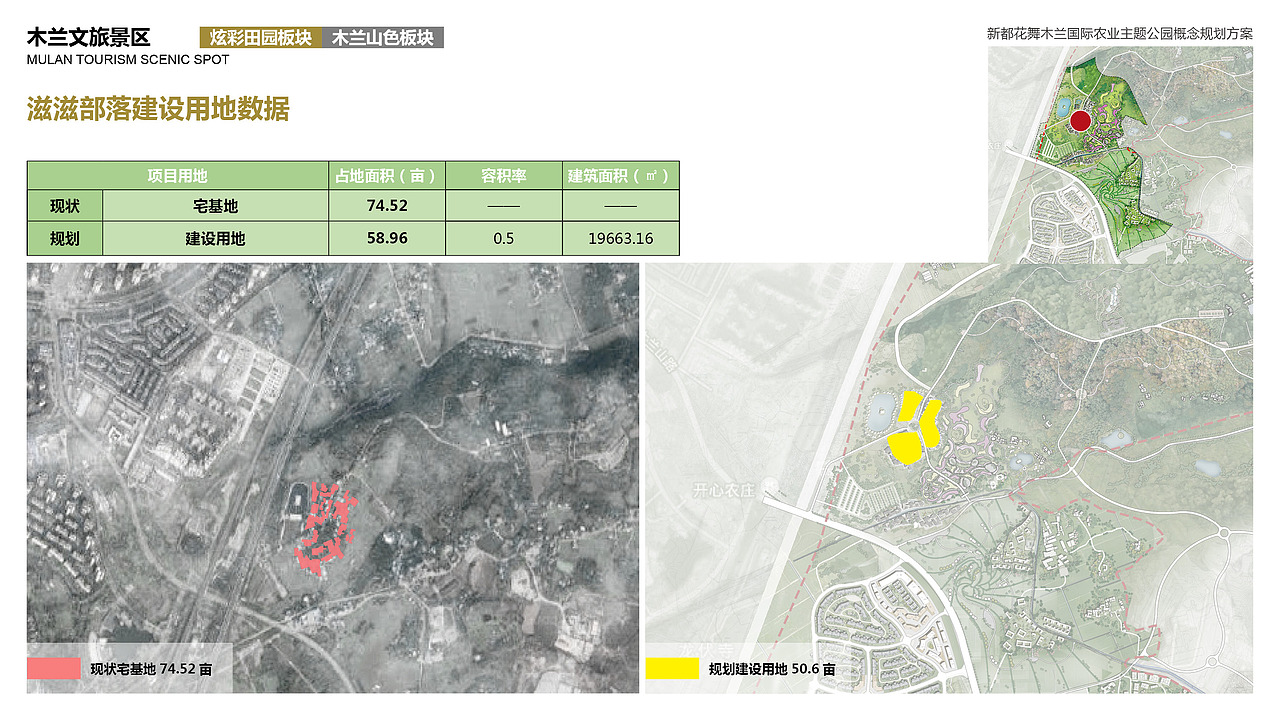Click the 19663.16 building area cell
Viewport: 1280px width, 720px height.
[x=621, y=239]
